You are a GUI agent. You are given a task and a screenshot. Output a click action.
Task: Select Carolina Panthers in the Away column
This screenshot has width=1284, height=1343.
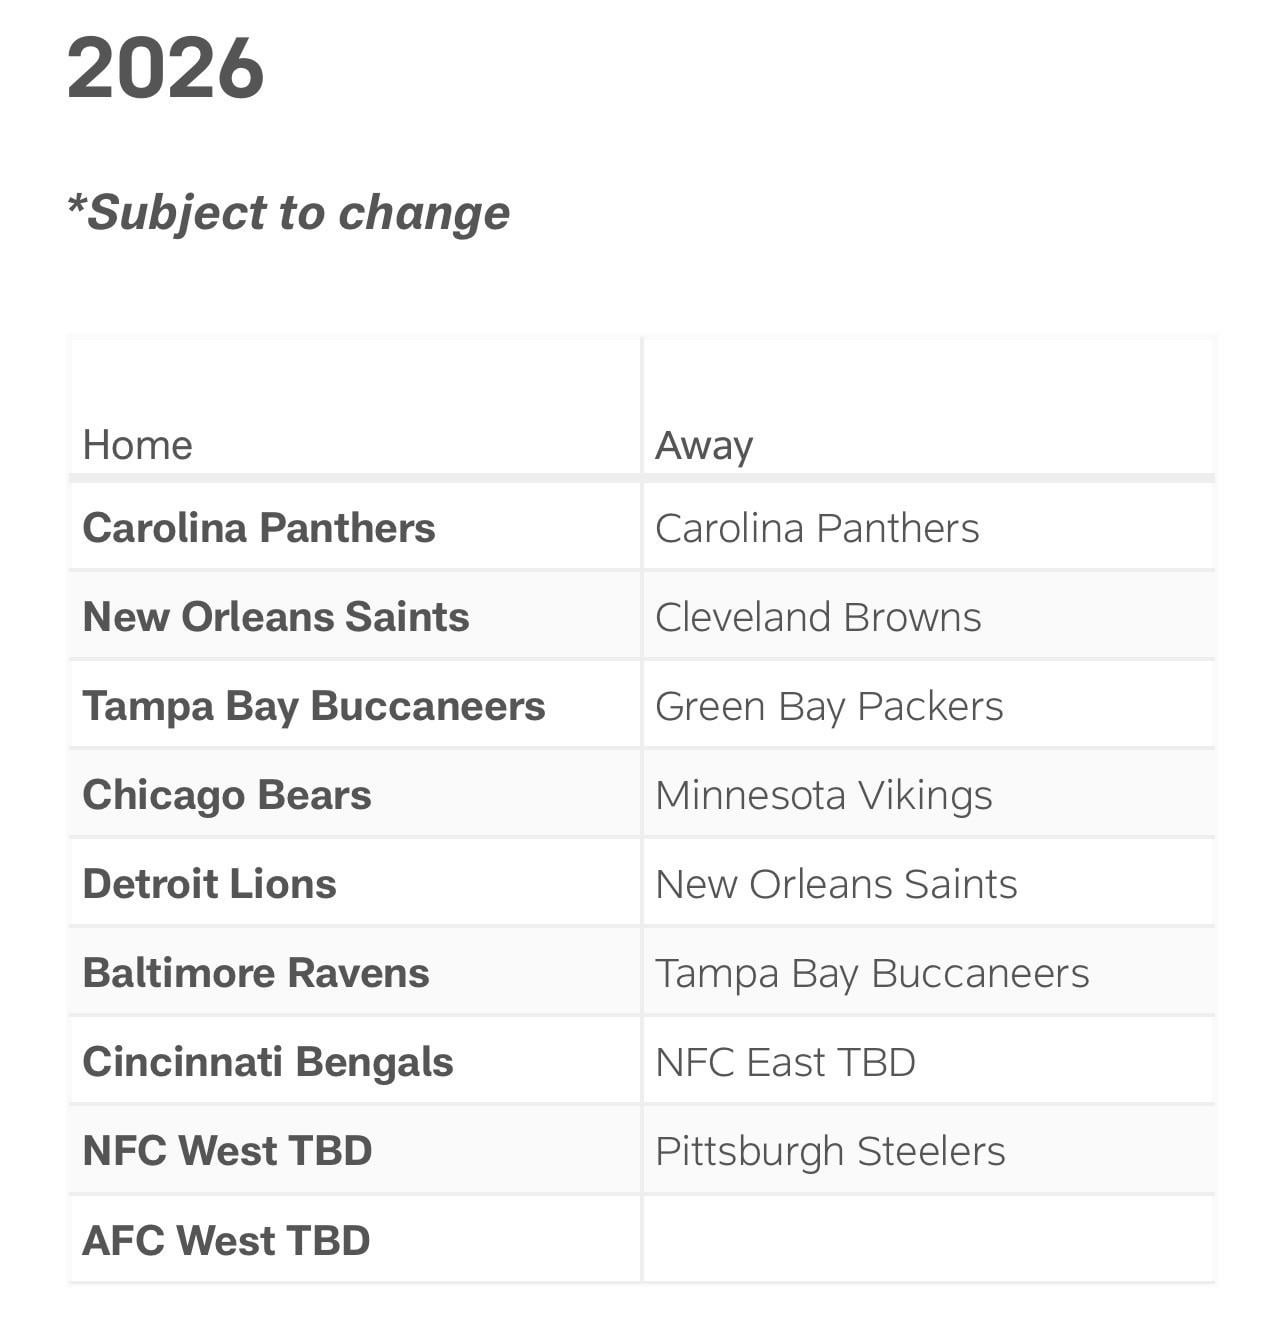[x=817, y=528]
